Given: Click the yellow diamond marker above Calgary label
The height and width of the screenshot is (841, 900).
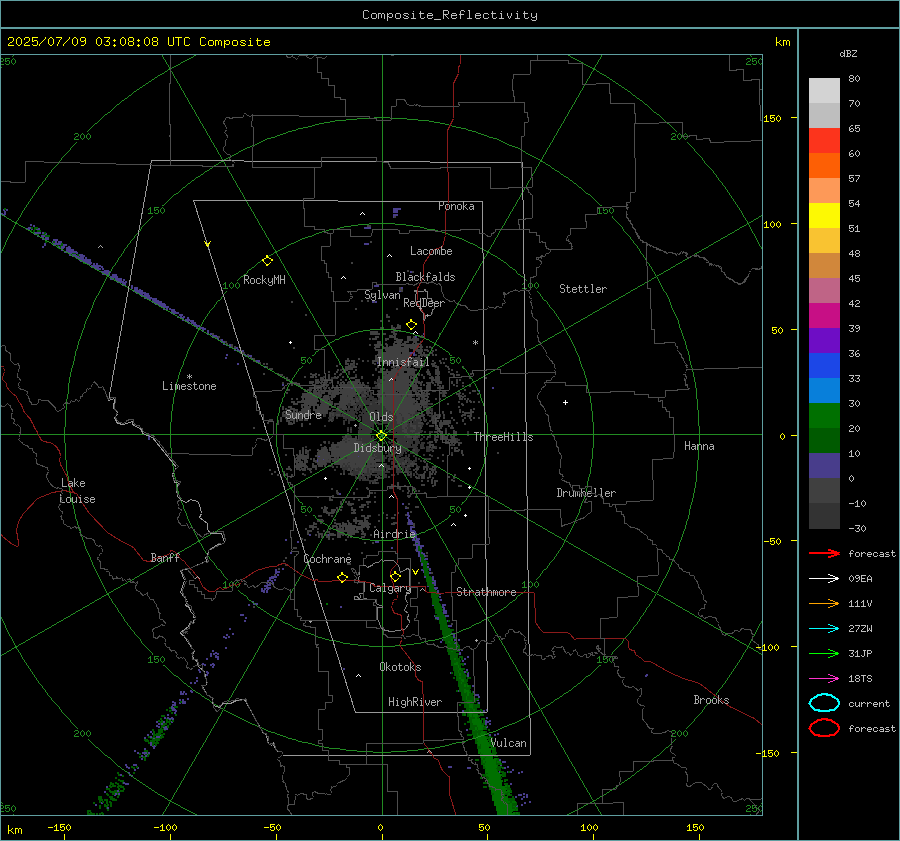Looking at the screenshot, I should coord(395,576).
